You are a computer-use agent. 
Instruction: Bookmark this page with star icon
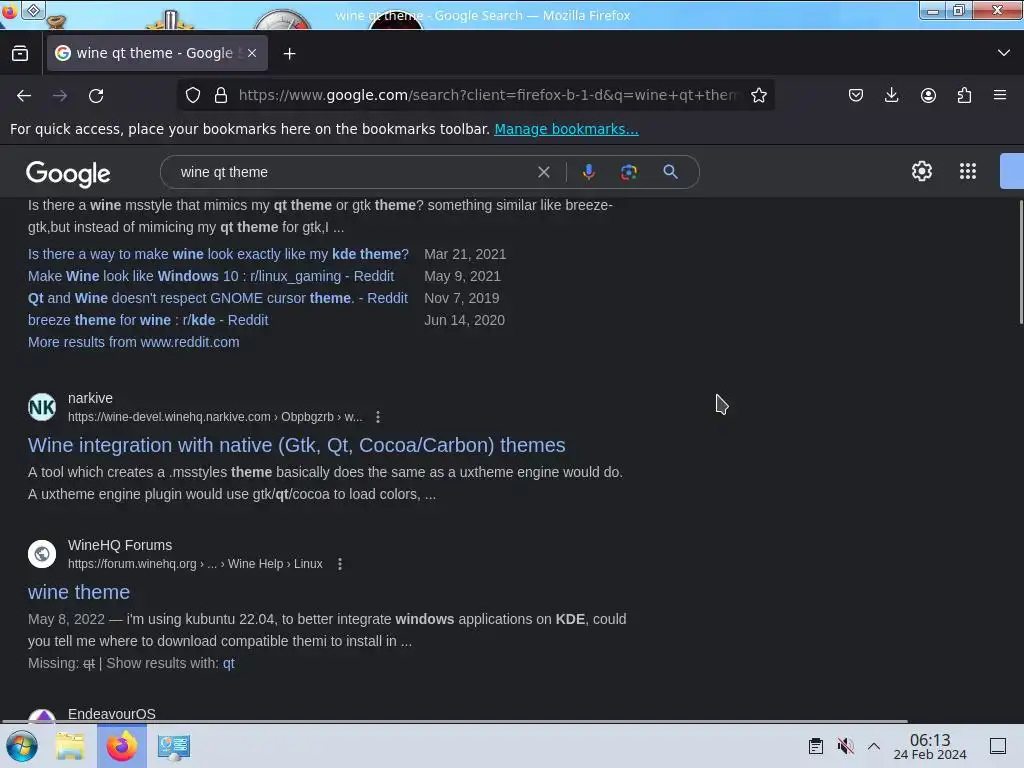point(759,95)
